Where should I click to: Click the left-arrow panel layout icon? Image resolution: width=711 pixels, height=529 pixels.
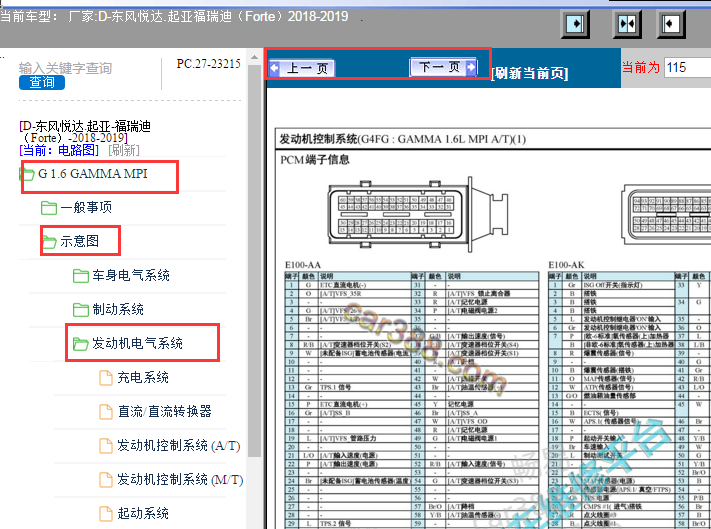pyautogui.click(x=671, y=24)
